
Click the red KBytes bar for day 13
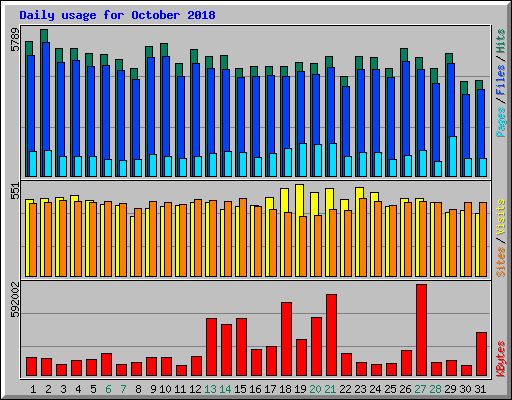[211, 347]
